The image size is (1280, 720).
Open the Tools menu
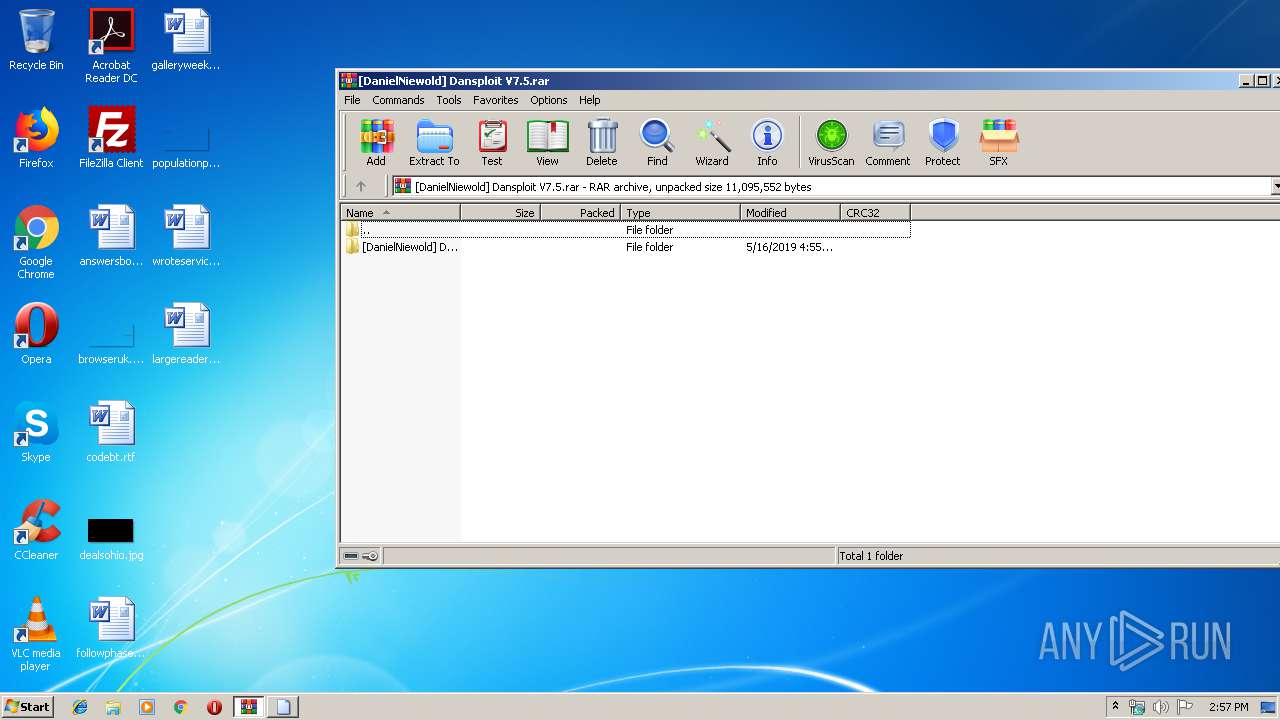[449, 100]
